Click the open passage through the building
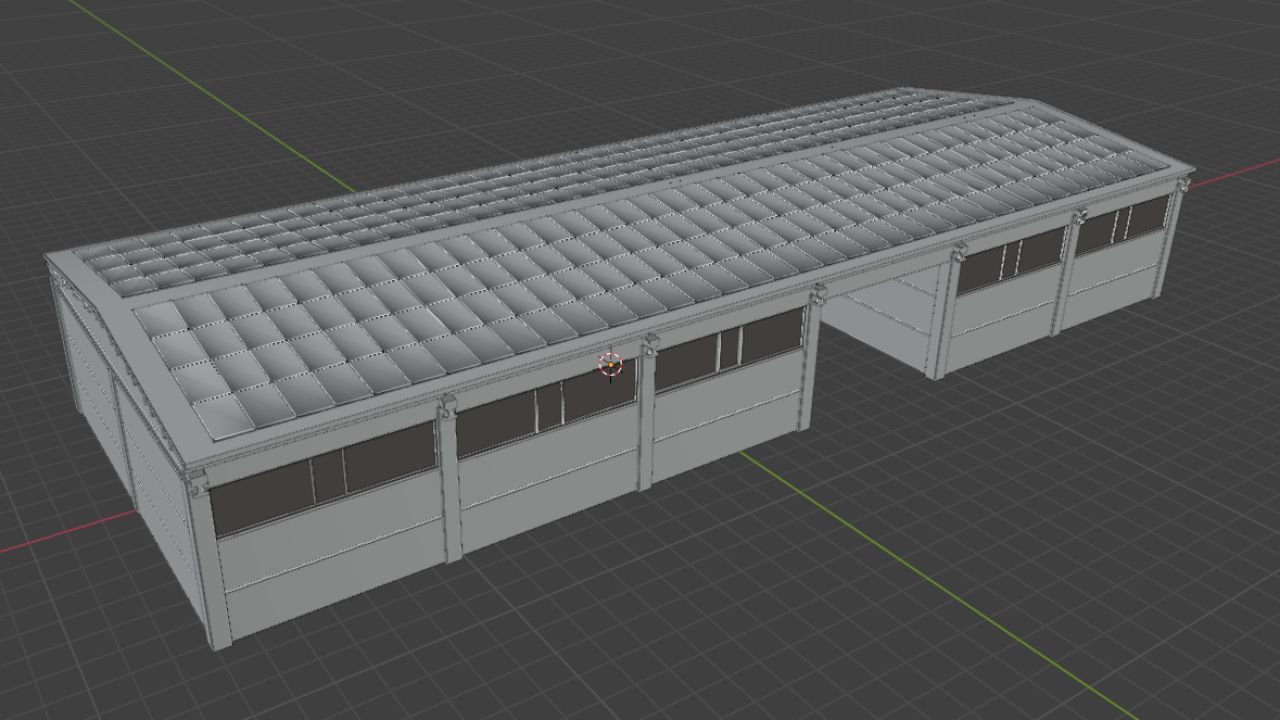 (882, 320)
